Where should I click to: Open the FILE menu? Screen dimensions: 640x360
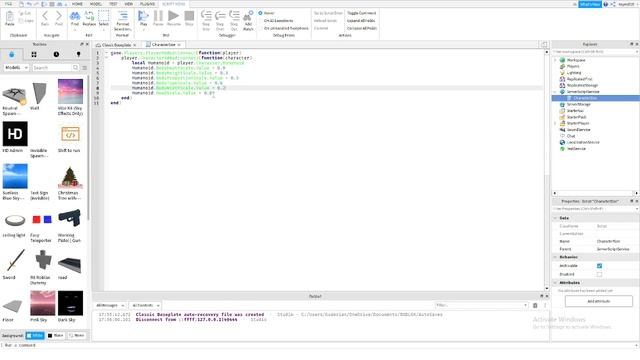pyautogui.click(x=9, y=4)
